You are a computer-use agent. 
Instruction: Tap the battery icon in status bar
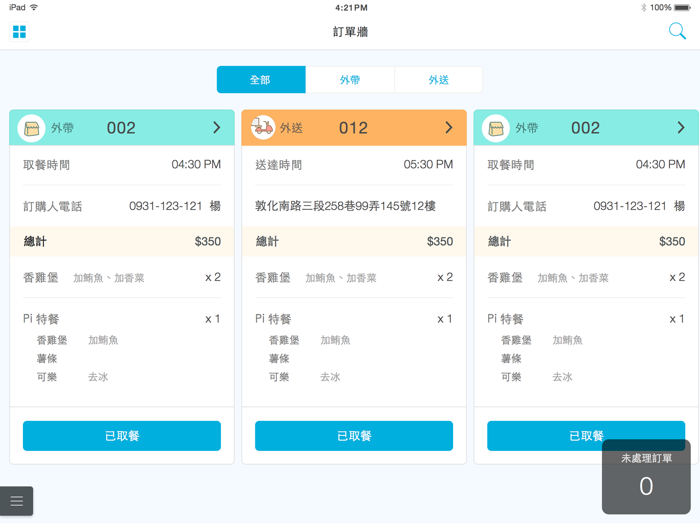682,7
